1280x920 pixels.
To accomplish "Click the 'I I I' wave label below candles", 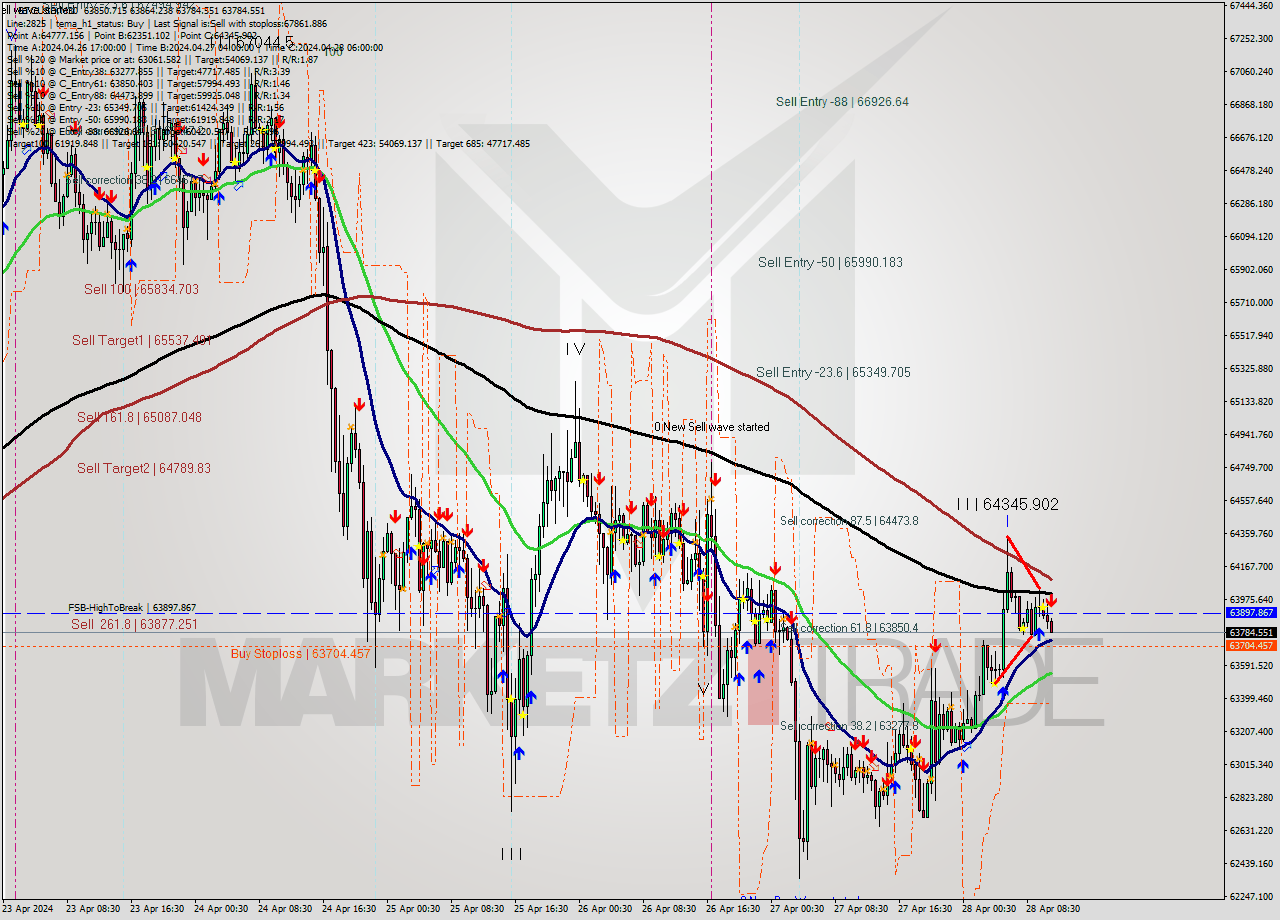I will pyautogui.click(x=511, y=854).
